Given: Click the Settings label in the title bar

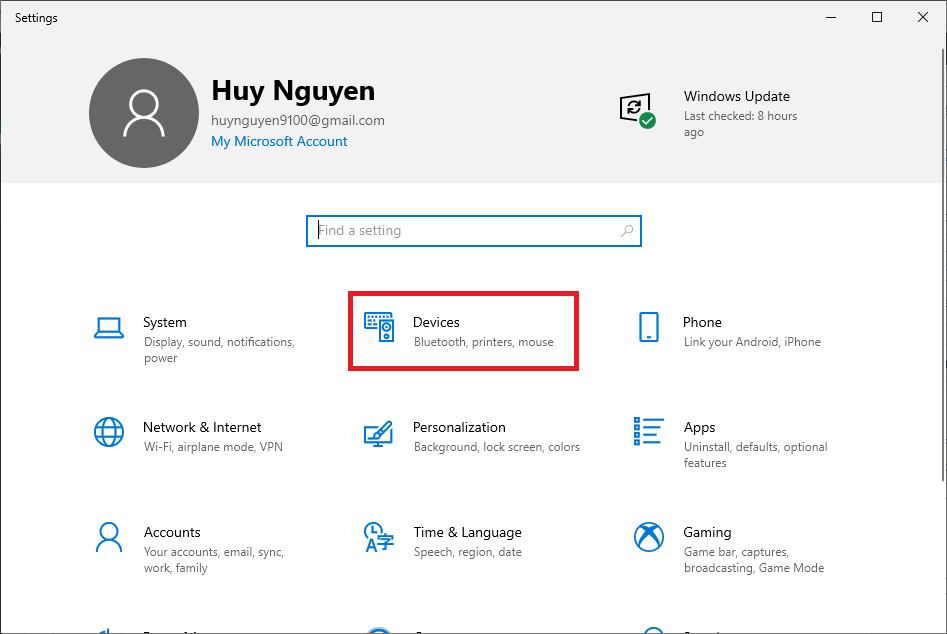Looking at the screenshot, I should [x=35, y=17].
